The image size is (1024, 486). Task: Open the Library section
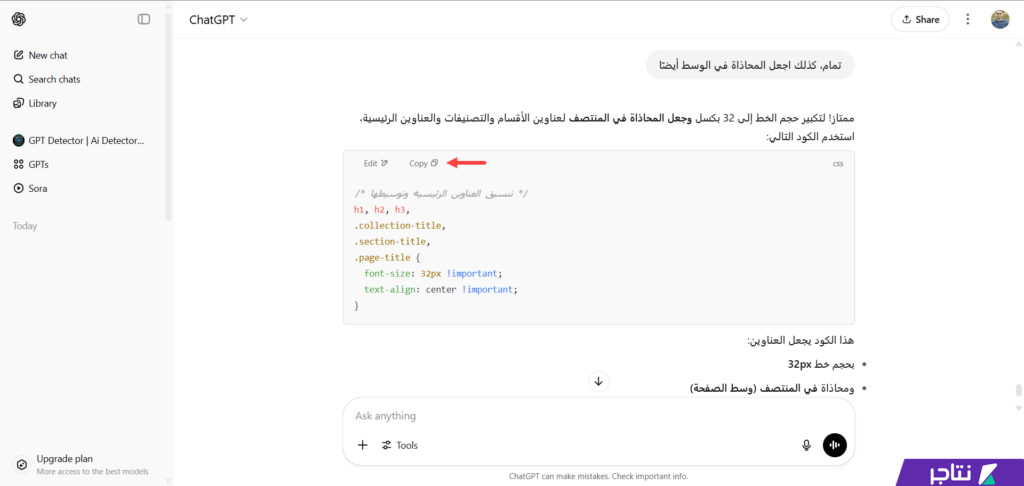[x=35, y=103]
